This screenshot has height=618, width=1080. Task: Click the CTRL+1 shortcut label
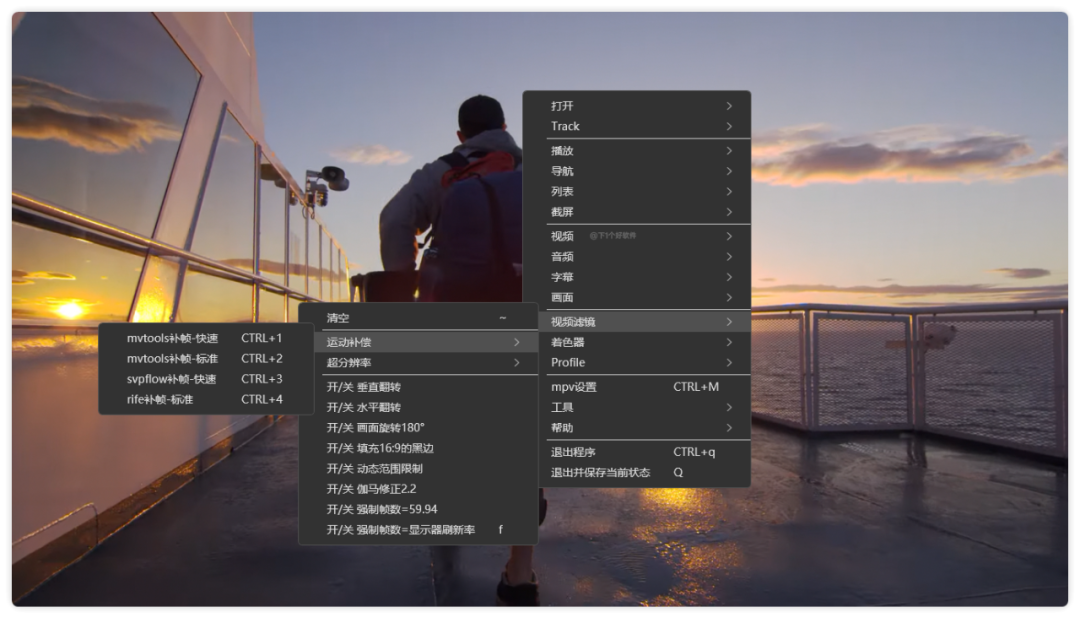pyautogui.click(x=262, y=338)
